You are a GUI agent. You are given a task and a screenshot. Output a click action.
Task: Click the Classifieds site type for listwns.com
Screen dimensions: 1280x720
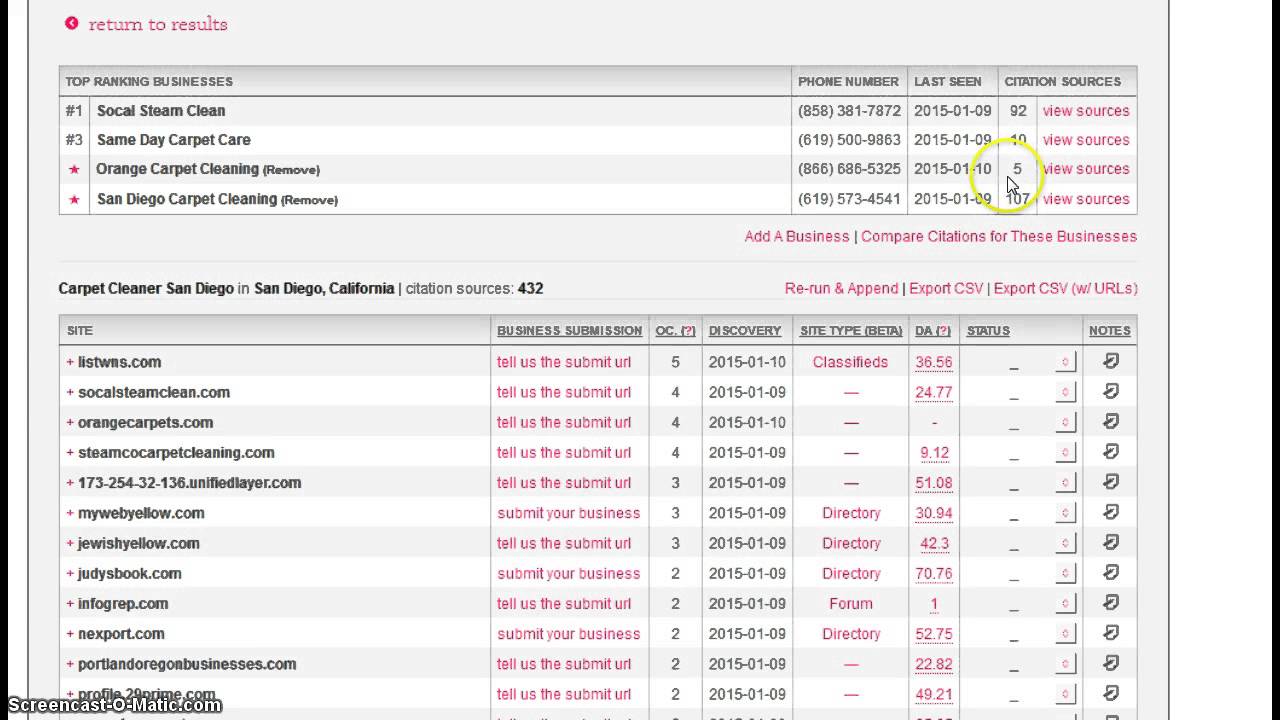coord(850,362)
